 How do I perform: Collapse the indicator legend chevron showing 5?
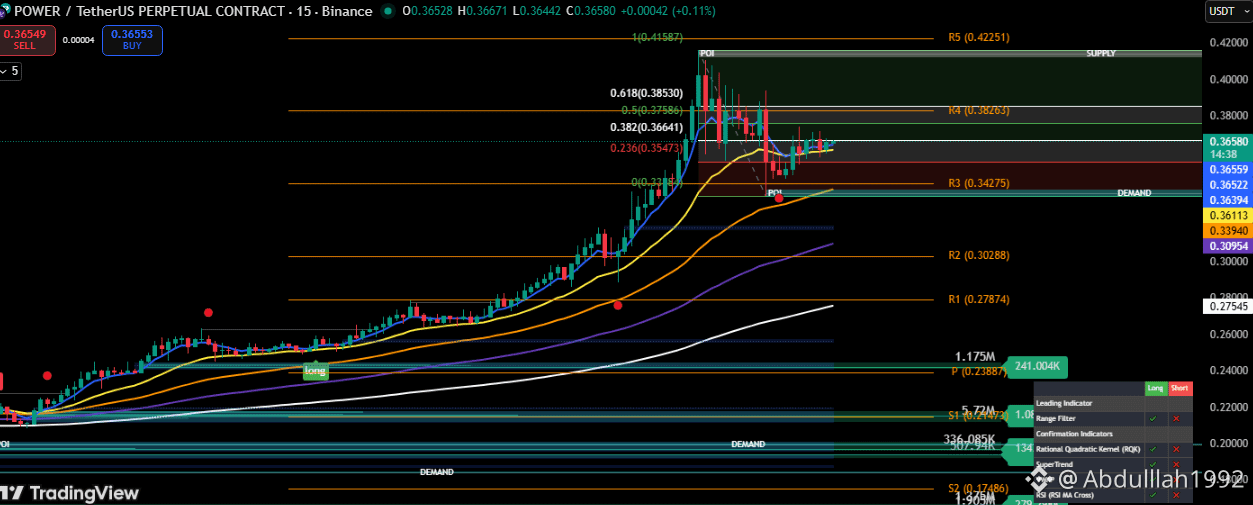pos(10,71)
